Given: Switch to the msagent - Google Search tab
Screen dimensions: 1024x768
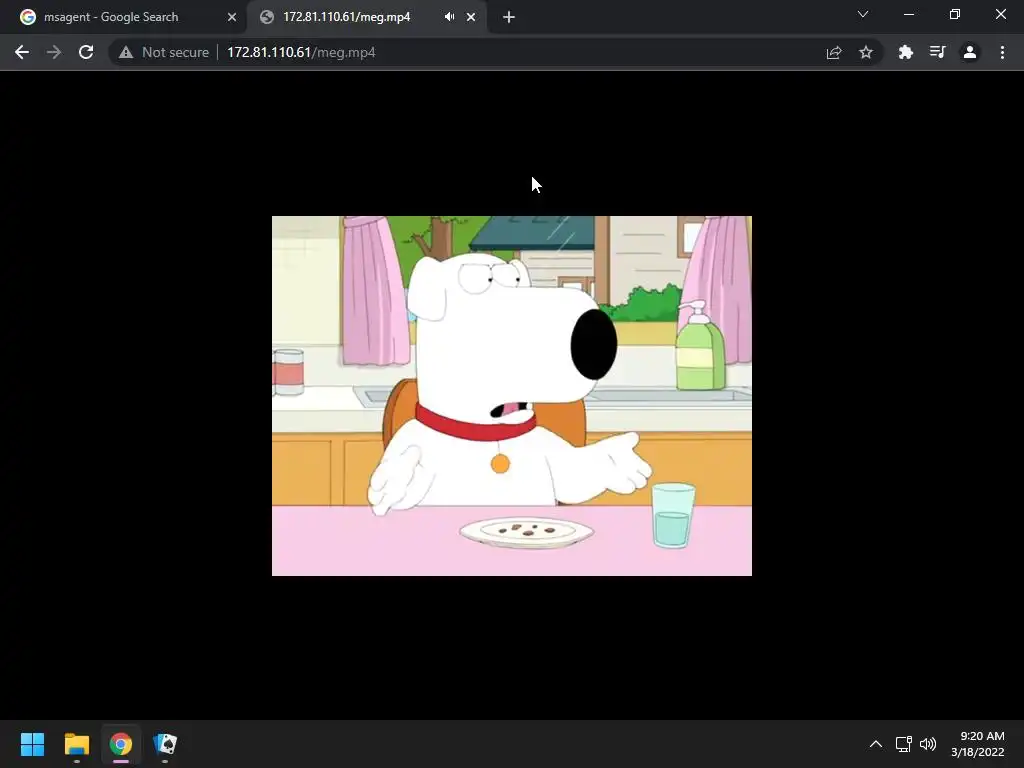Looking at the screenshot, I should tap(128, 17).
